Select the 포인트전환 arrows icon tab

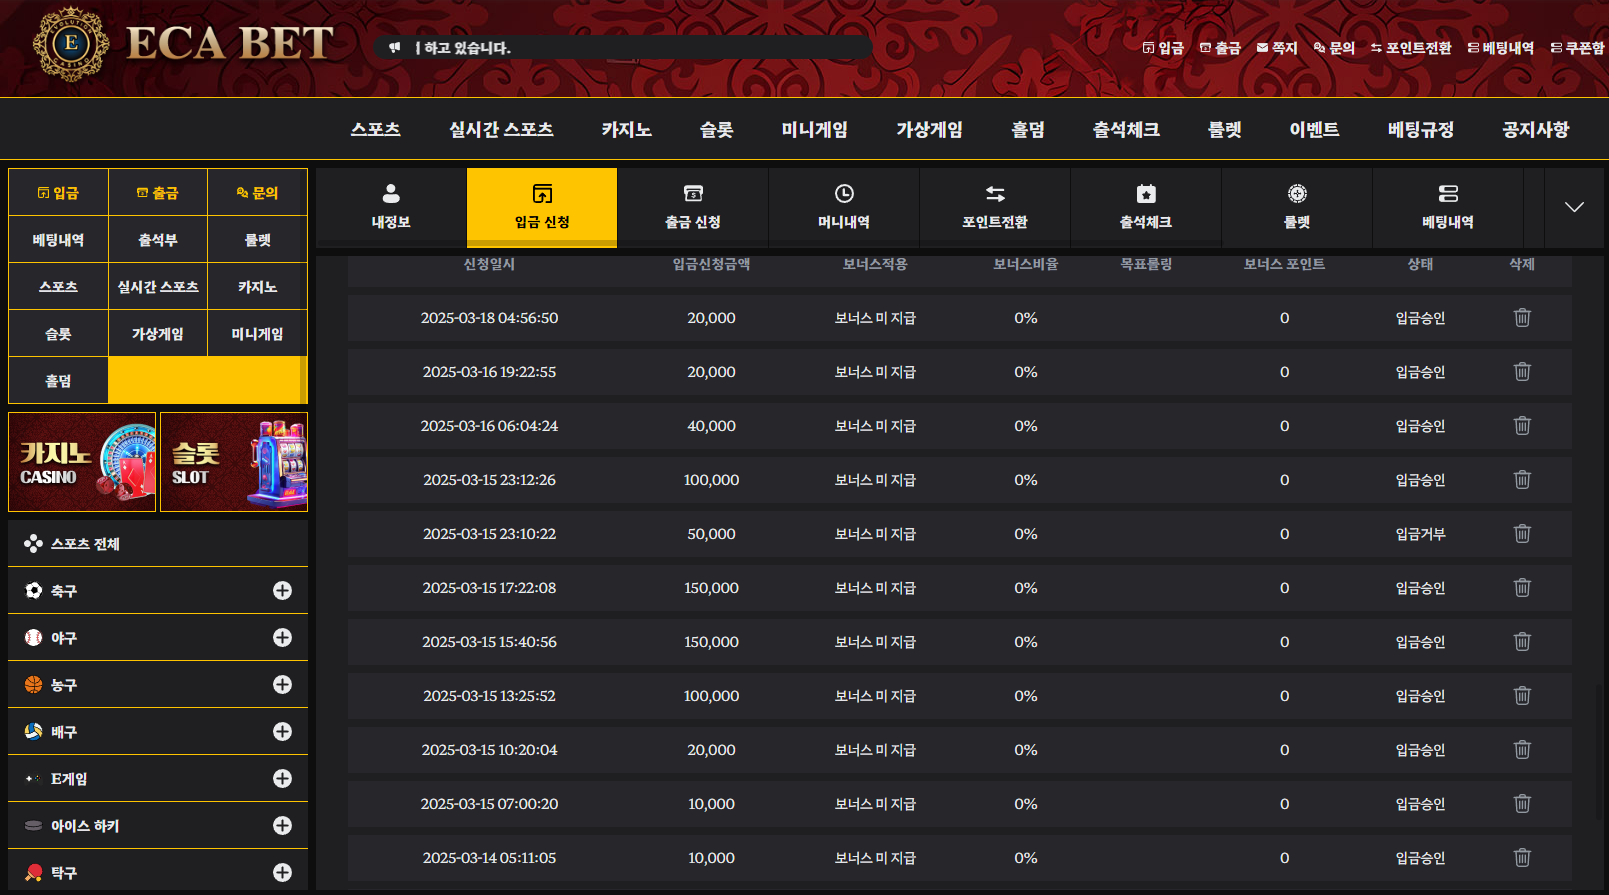pos(995,206)
